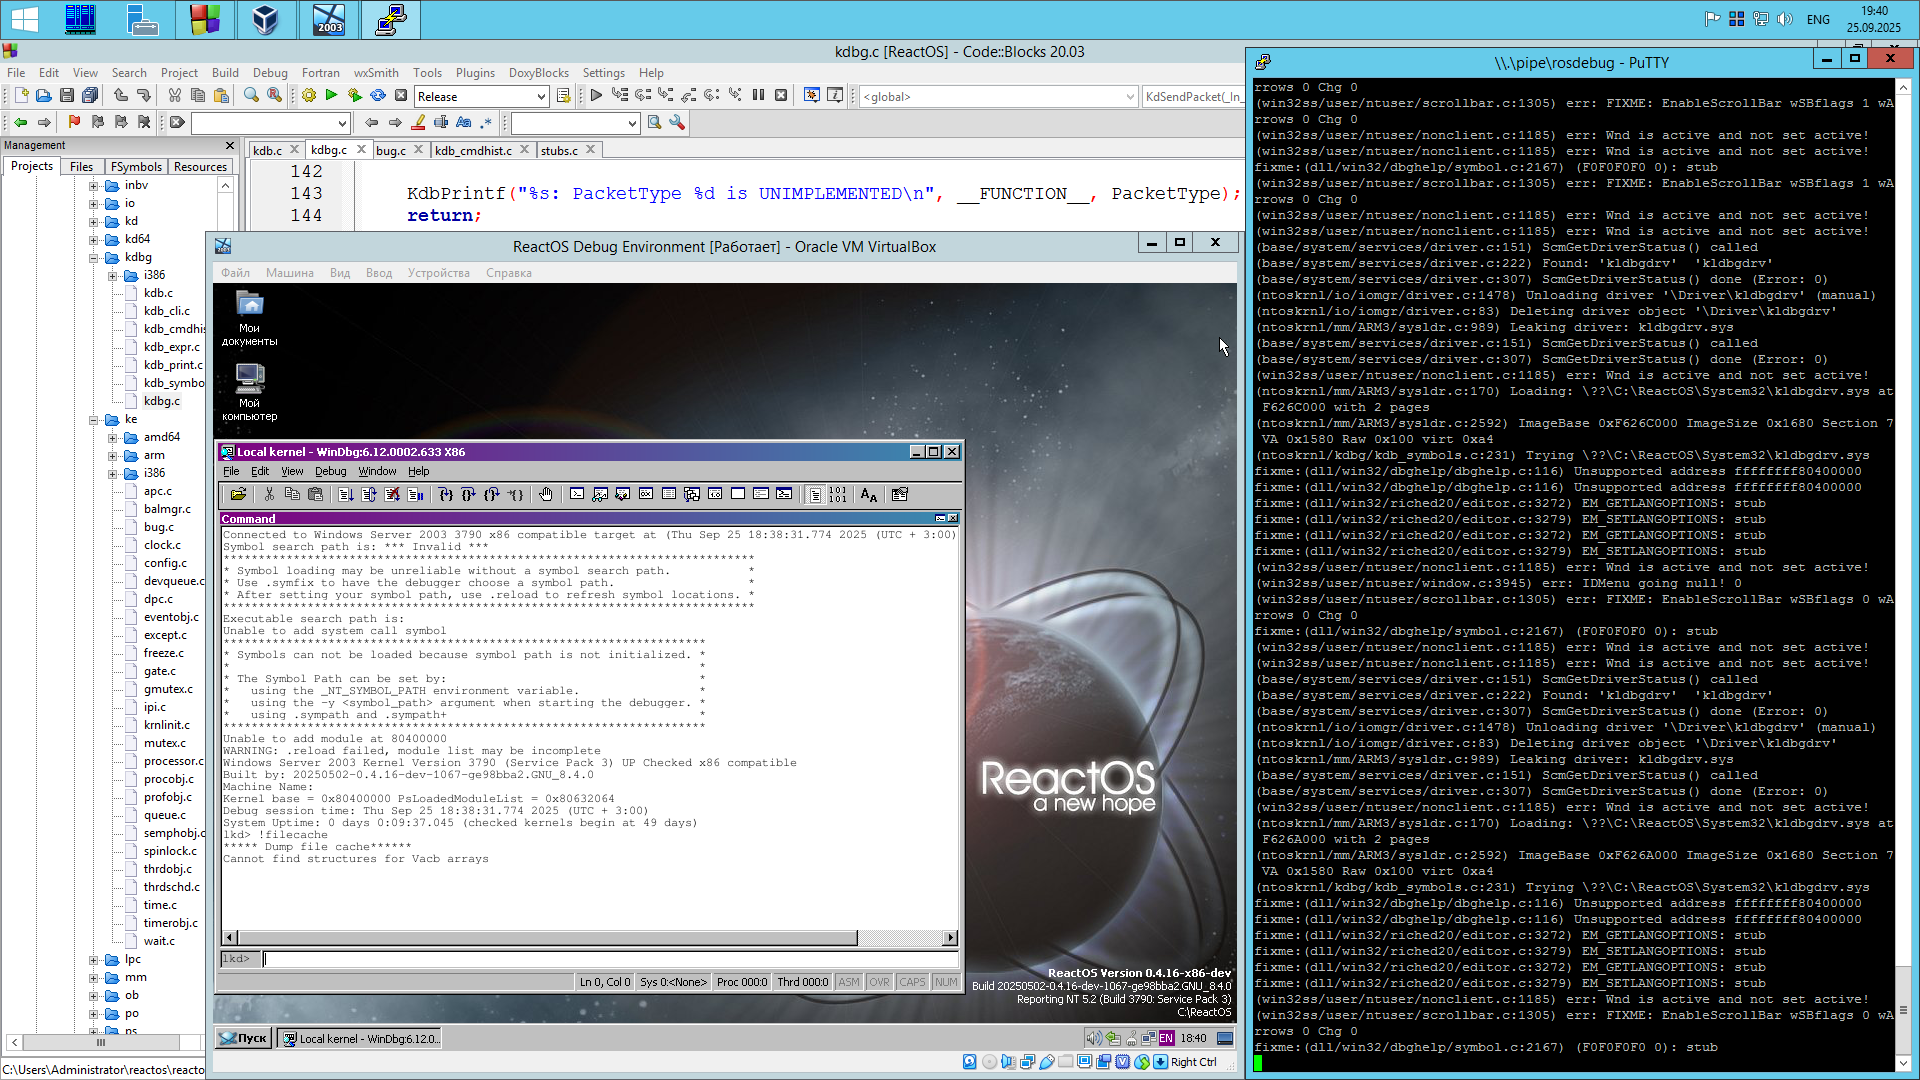Click the highlight marker pencil icon
Screen dimensions: 1920x1080
[x=418, y=122]
